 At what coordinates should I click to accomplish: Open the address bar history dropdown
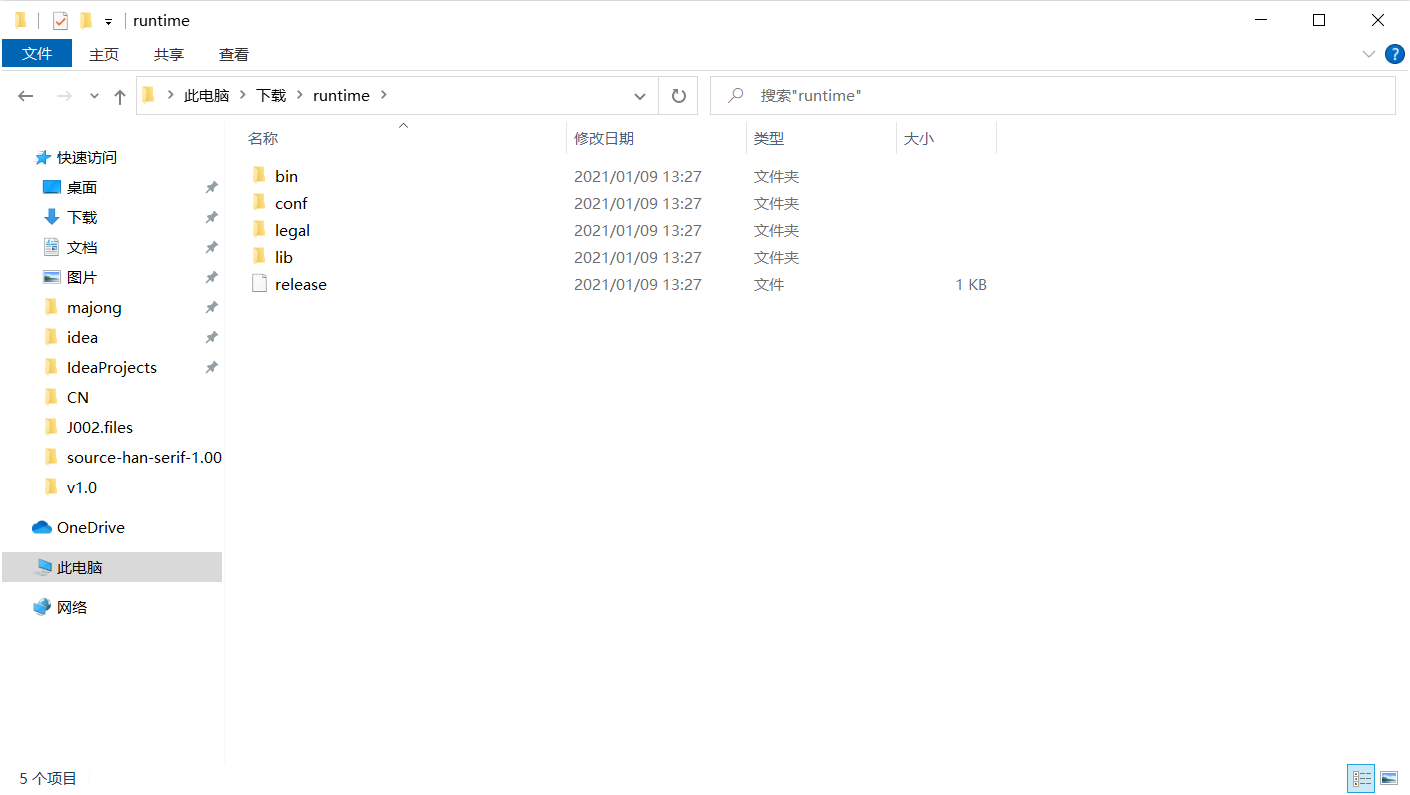point(640,96)
